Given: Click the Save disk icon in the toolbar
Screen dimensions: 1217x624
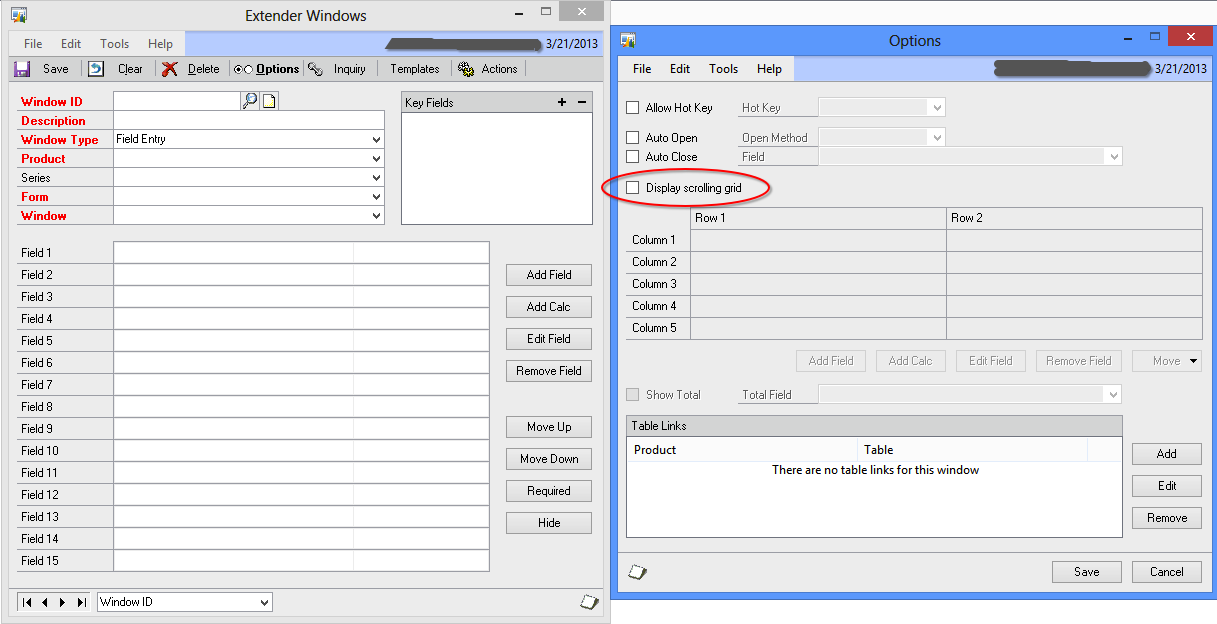Looking at the screenshot, I should (22, 69).
